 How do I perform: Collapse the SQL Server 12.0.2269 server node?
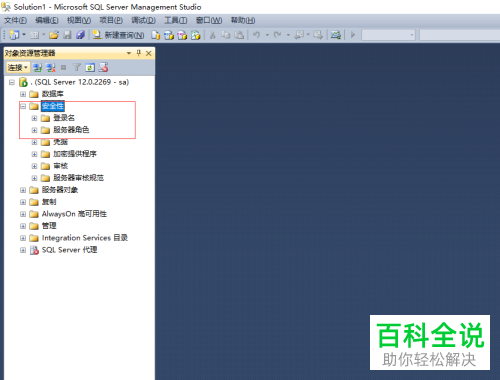tap(12, 82)
